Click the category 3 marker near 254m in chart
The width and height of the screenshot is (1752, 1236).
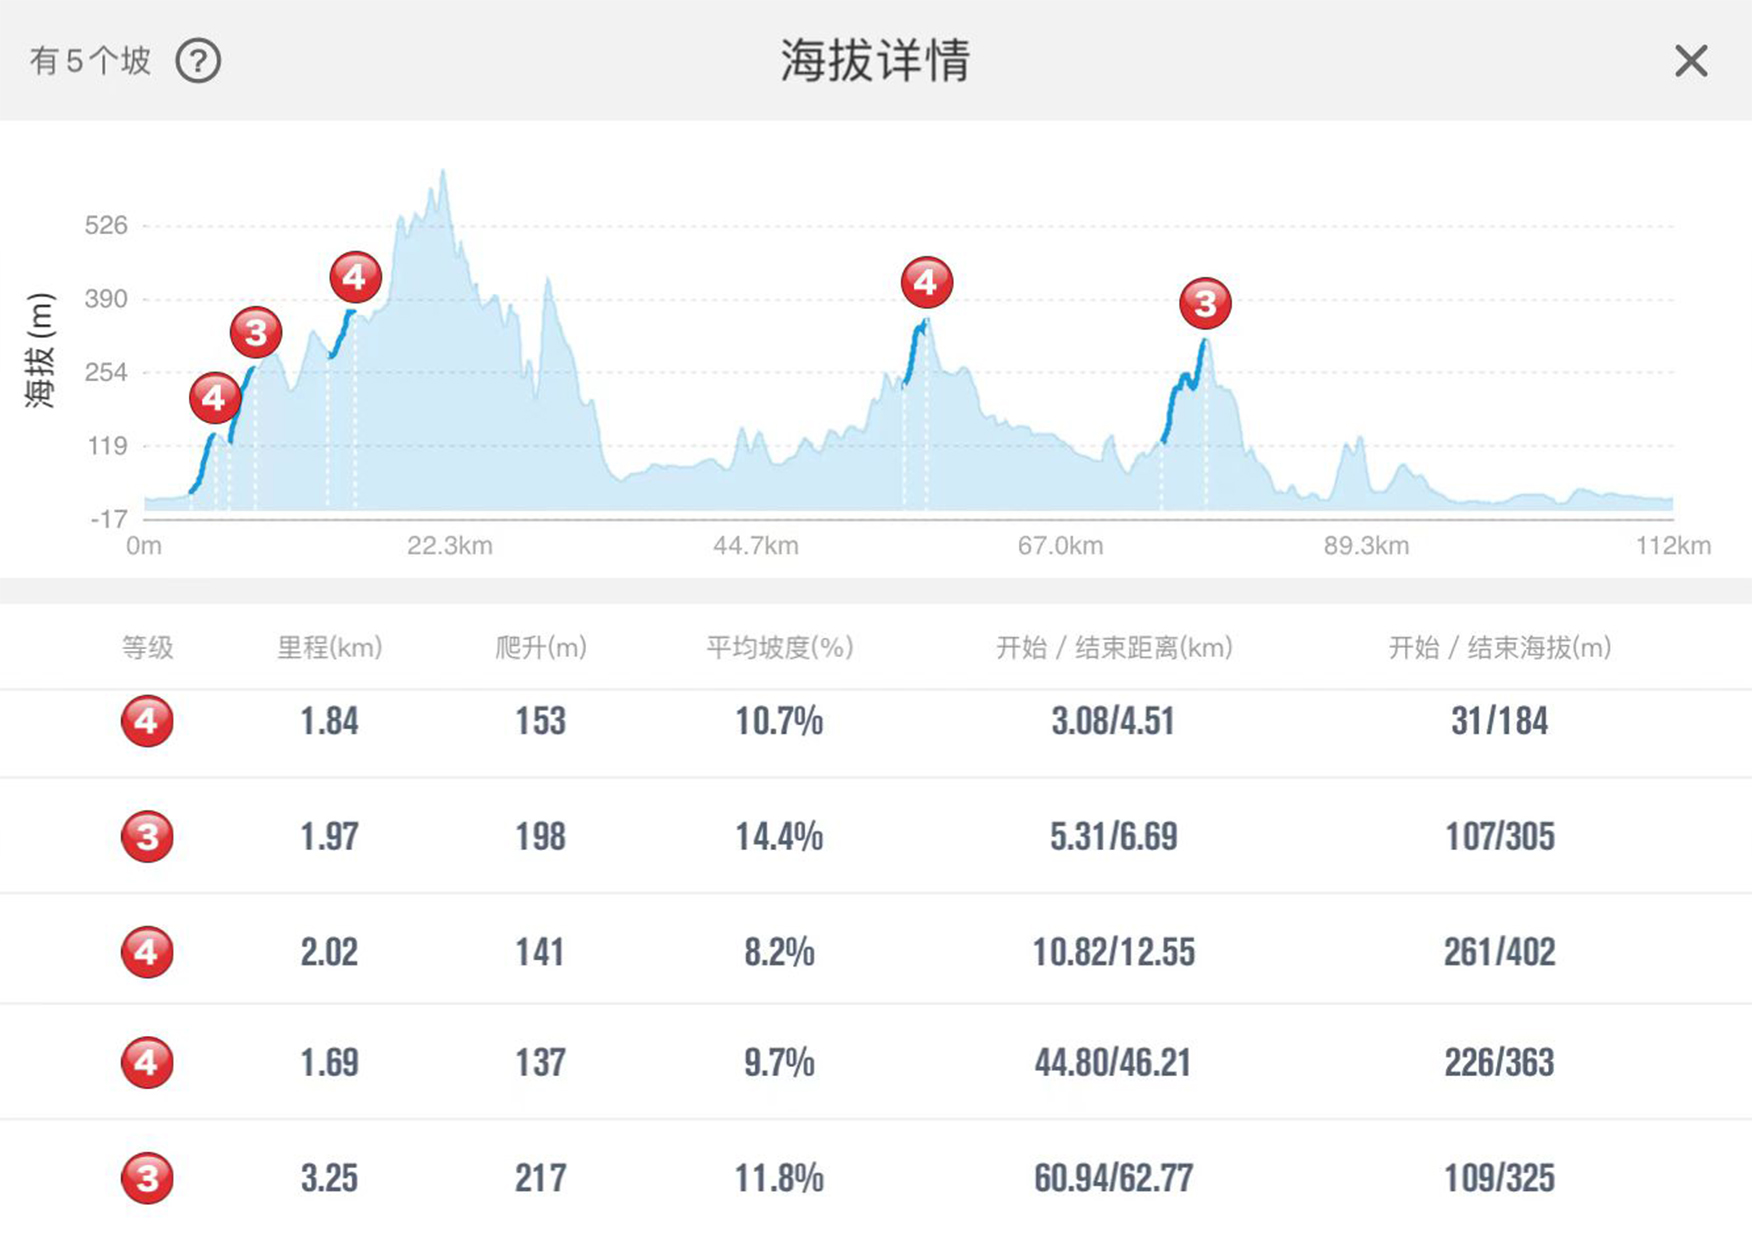point(256,332)
